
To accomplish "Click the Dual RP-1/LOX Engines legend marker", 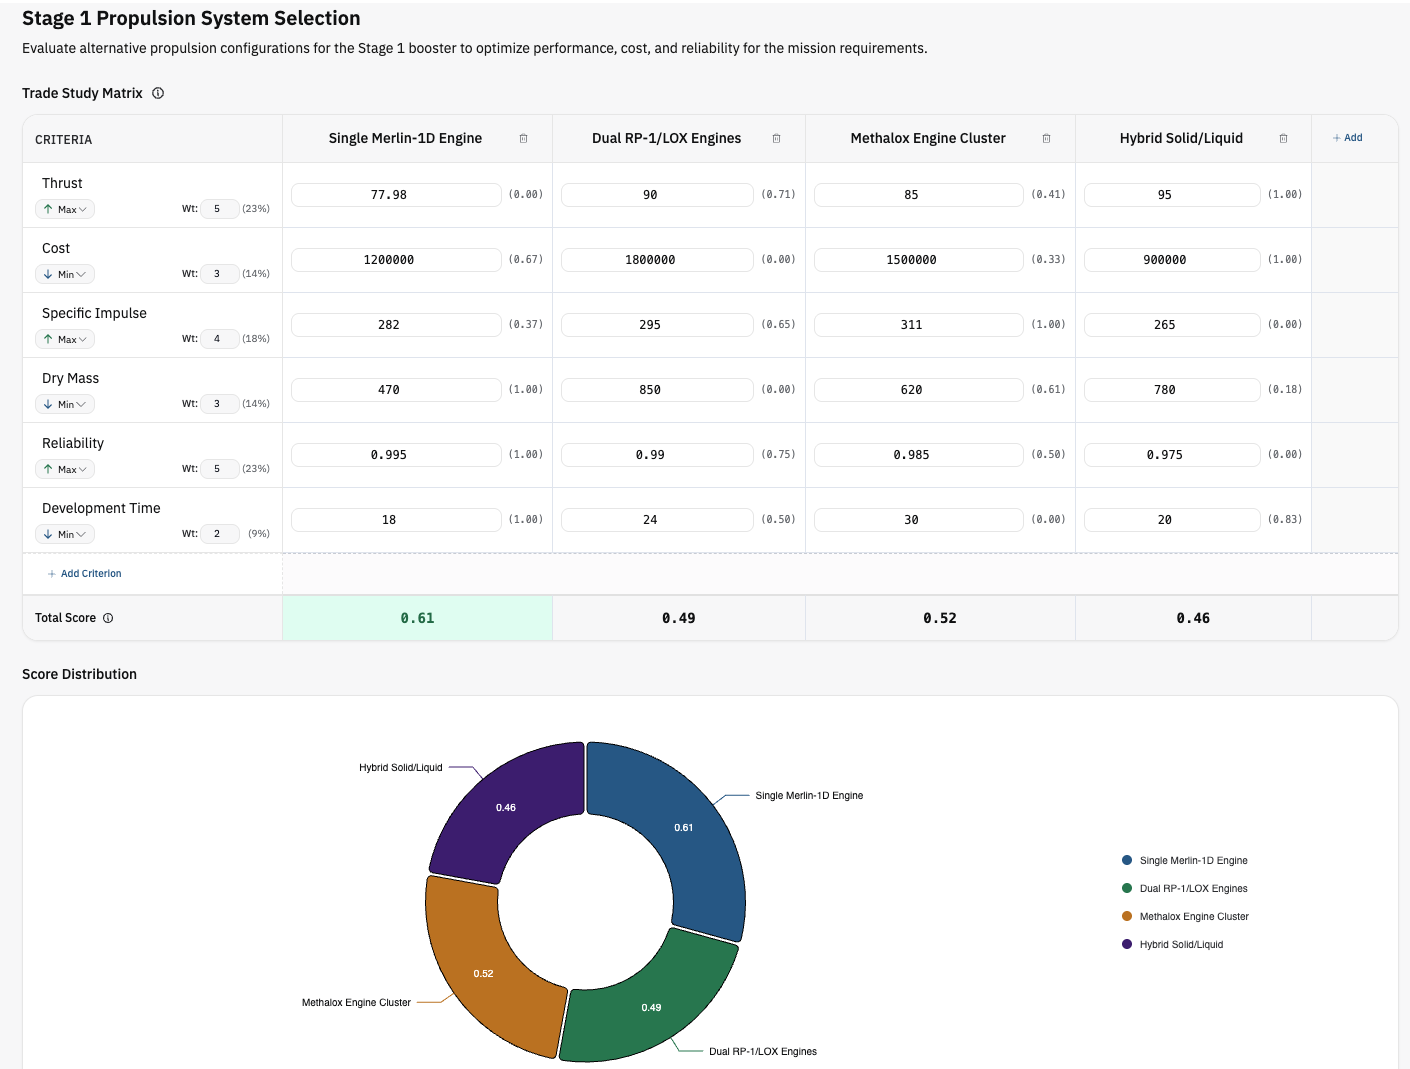I will (1125, 888).
